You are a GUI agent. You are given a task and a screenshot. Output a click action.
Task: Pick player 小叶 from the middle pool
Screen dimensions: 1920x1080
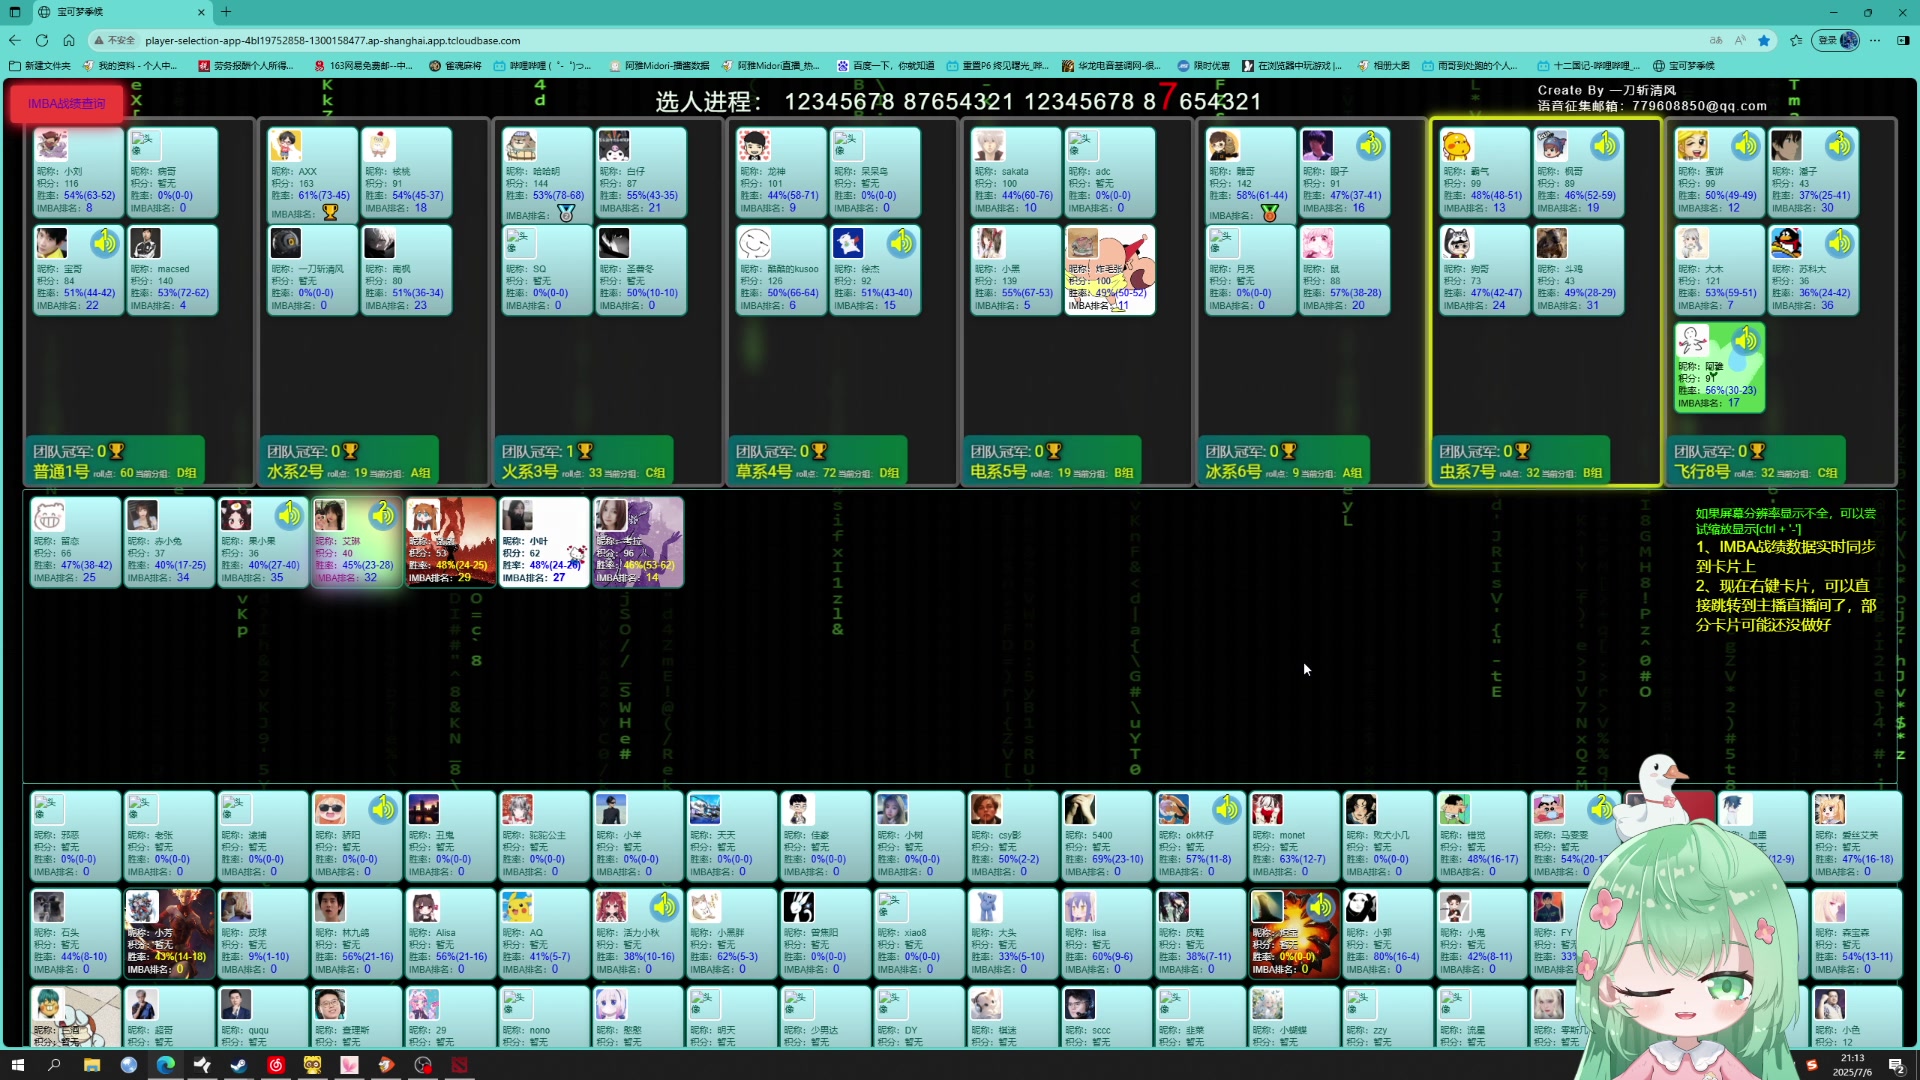(x=544, y=542)
